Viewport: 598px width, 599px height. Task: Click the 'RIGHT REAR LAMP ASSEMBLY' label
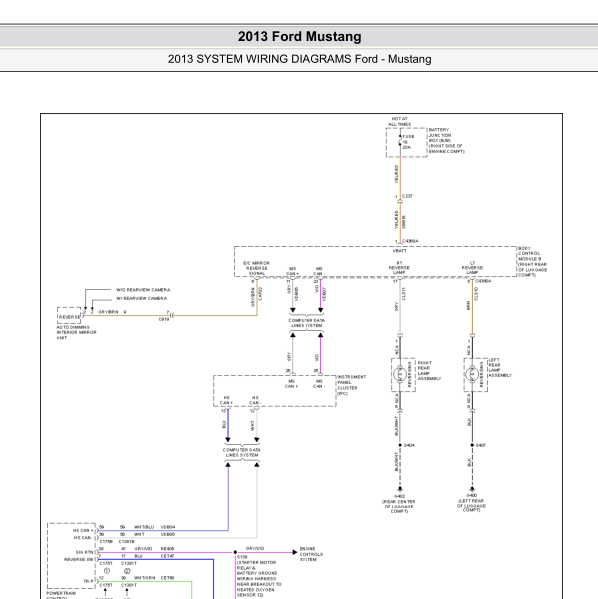click(x=429, y=371)
